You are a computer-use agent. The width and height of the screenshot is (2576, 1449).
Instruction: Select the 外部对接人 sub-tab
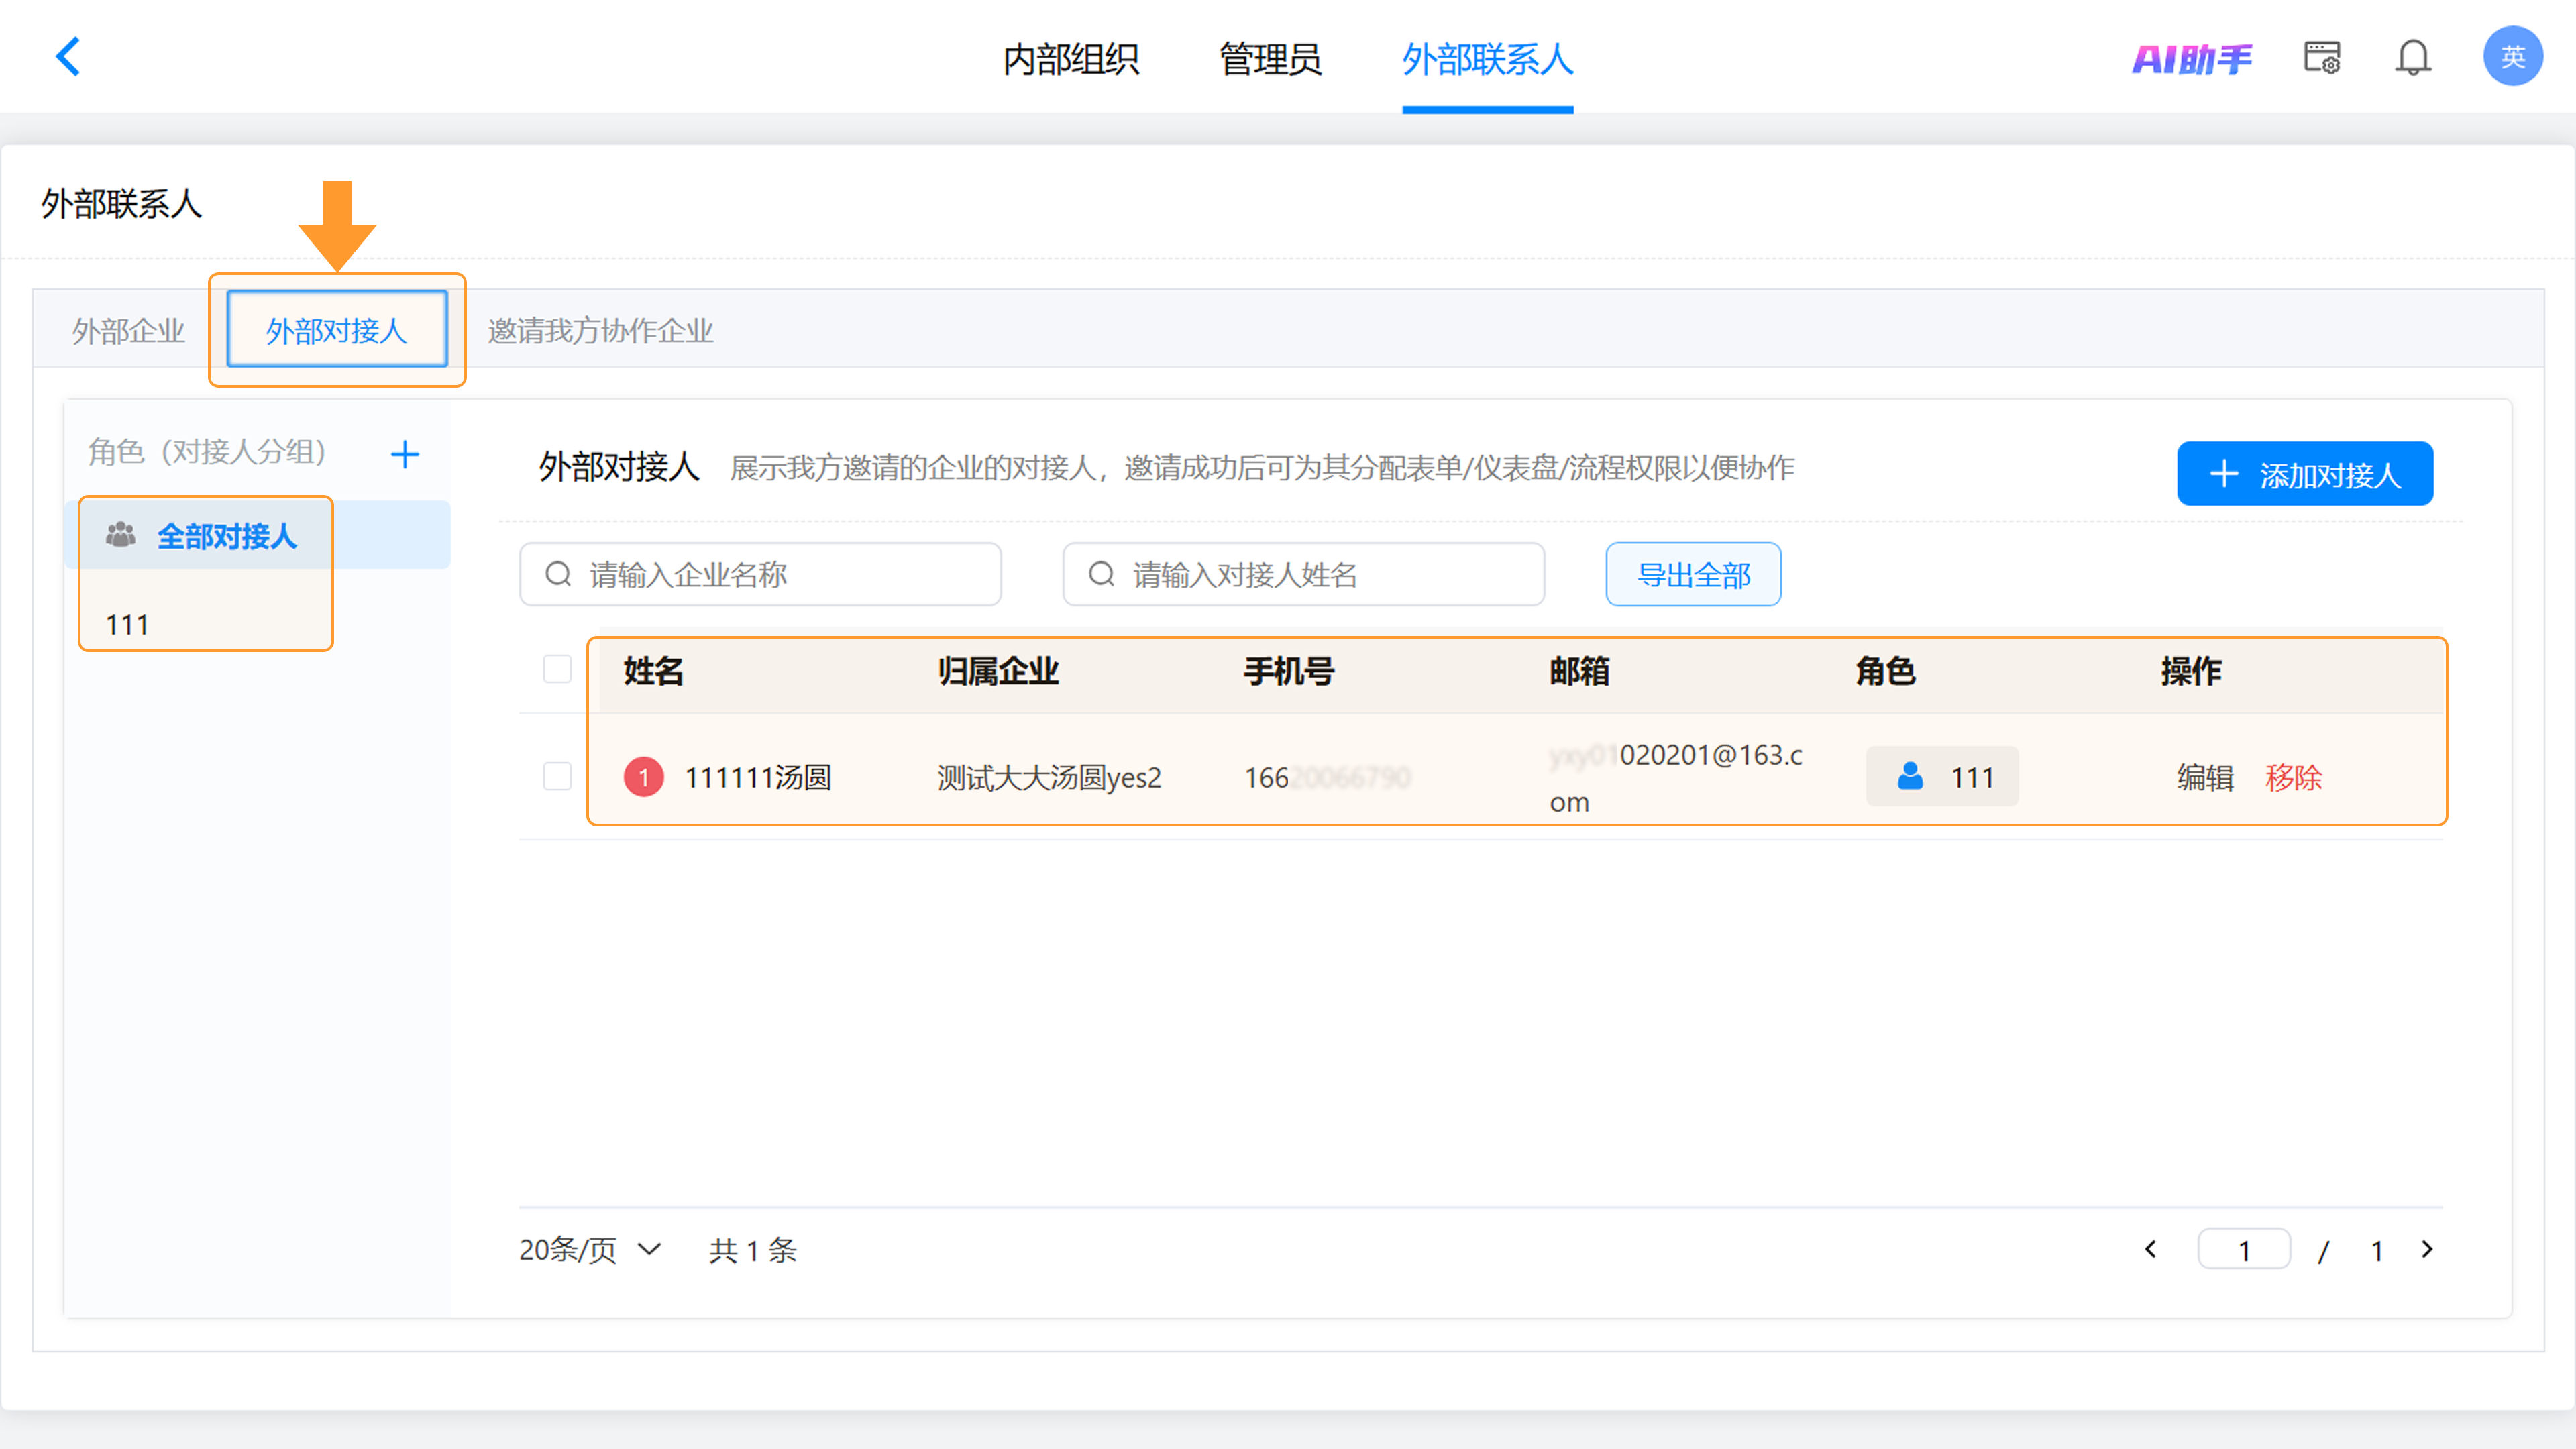pyautogui.click(x=337, y=329)
